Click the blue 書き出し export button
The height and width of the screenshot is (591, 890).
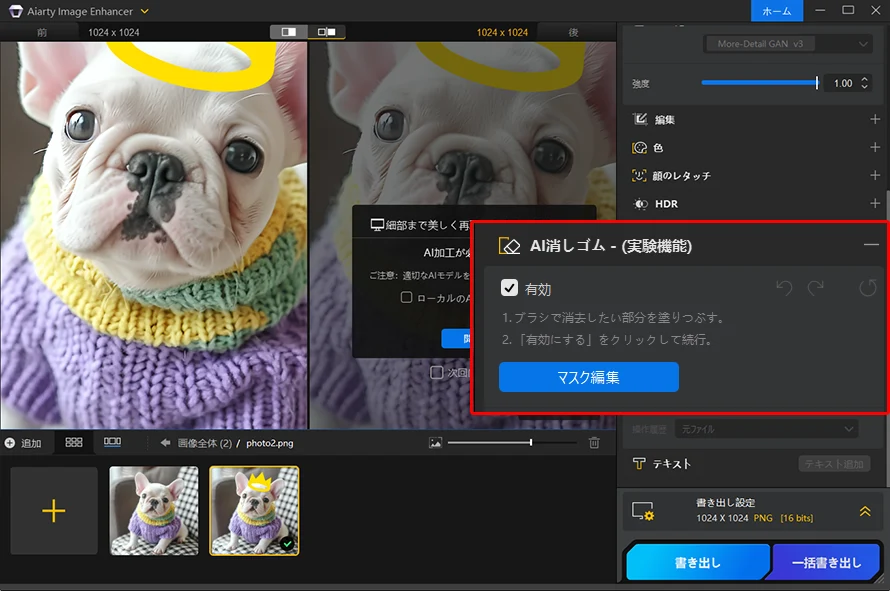point(698,562)
